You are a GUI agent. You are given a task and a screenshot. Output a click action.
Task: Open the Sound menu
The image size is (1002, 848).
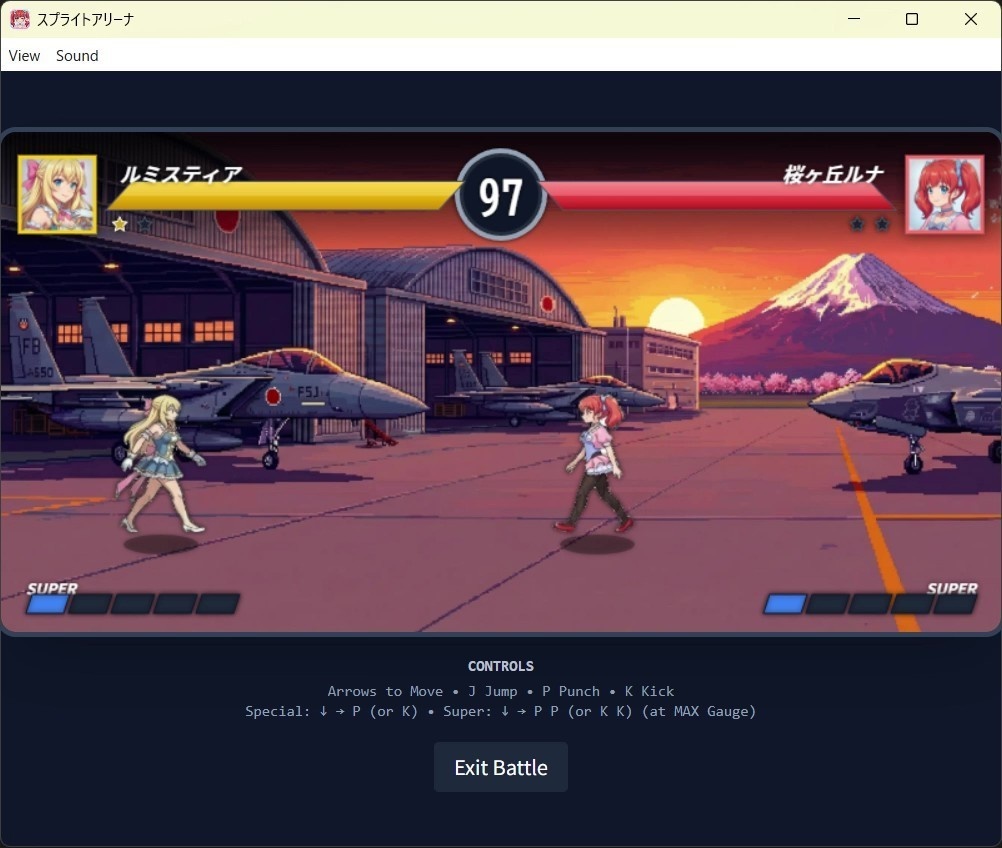point(77,56)
